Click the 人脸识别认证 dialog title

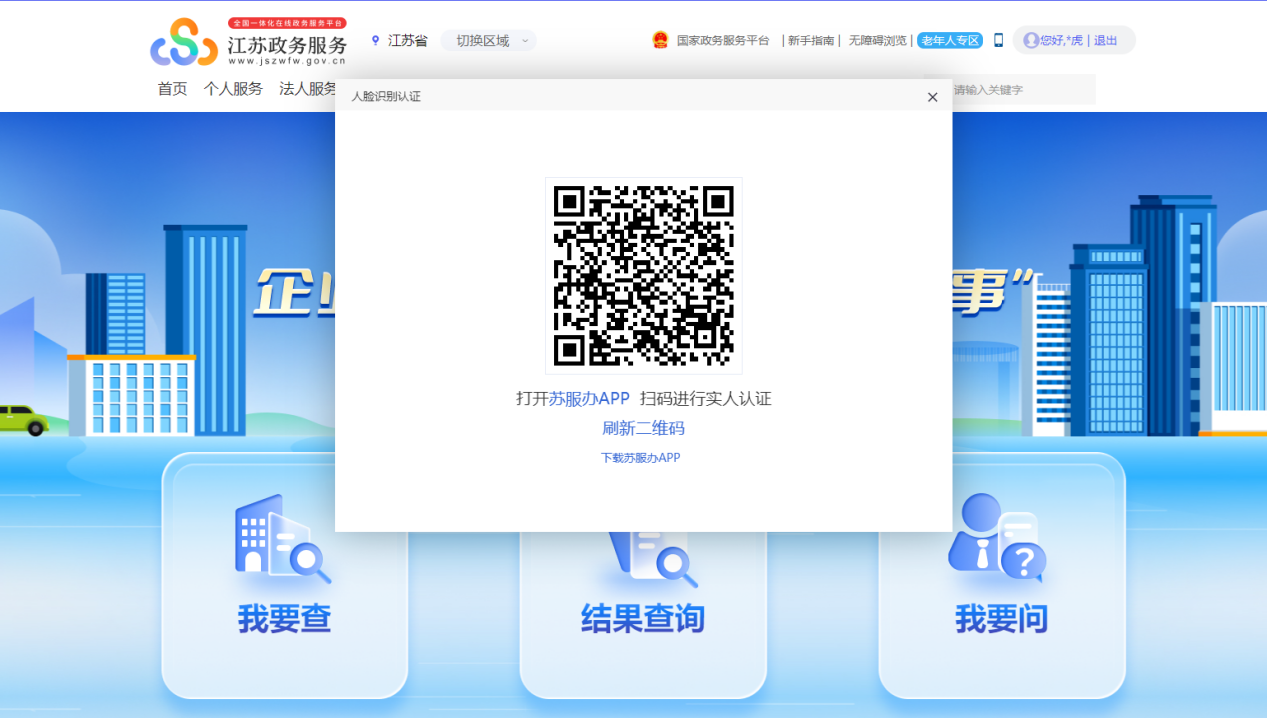point(386,97)
